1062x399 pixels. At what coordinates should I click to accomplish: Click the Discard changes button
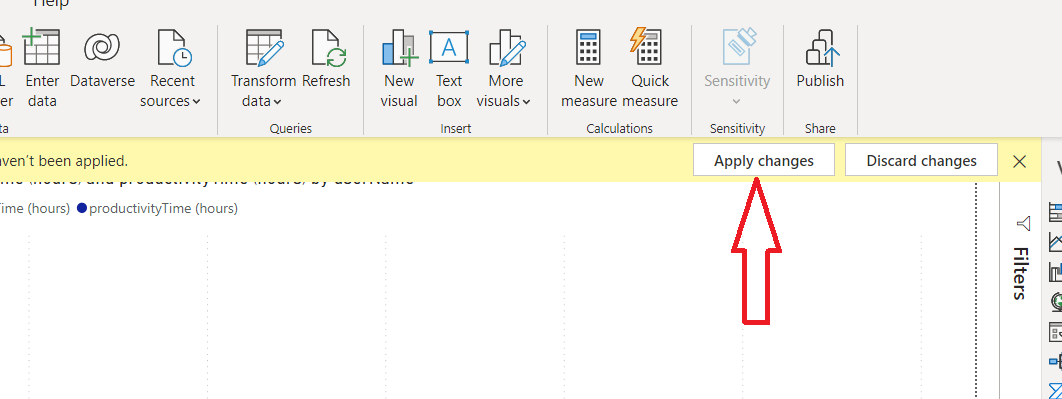pos(921,161)
